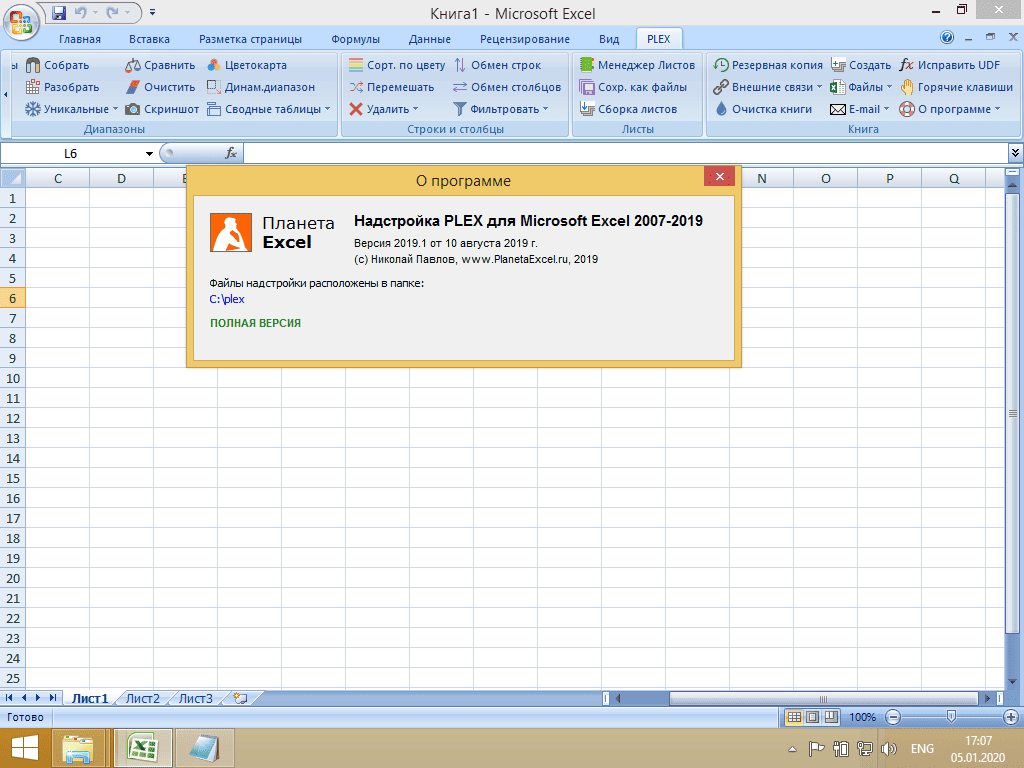The width and height of the screenshot is (1024, 768).
Task: Expand the О программе dropdown
Action: 997,109
